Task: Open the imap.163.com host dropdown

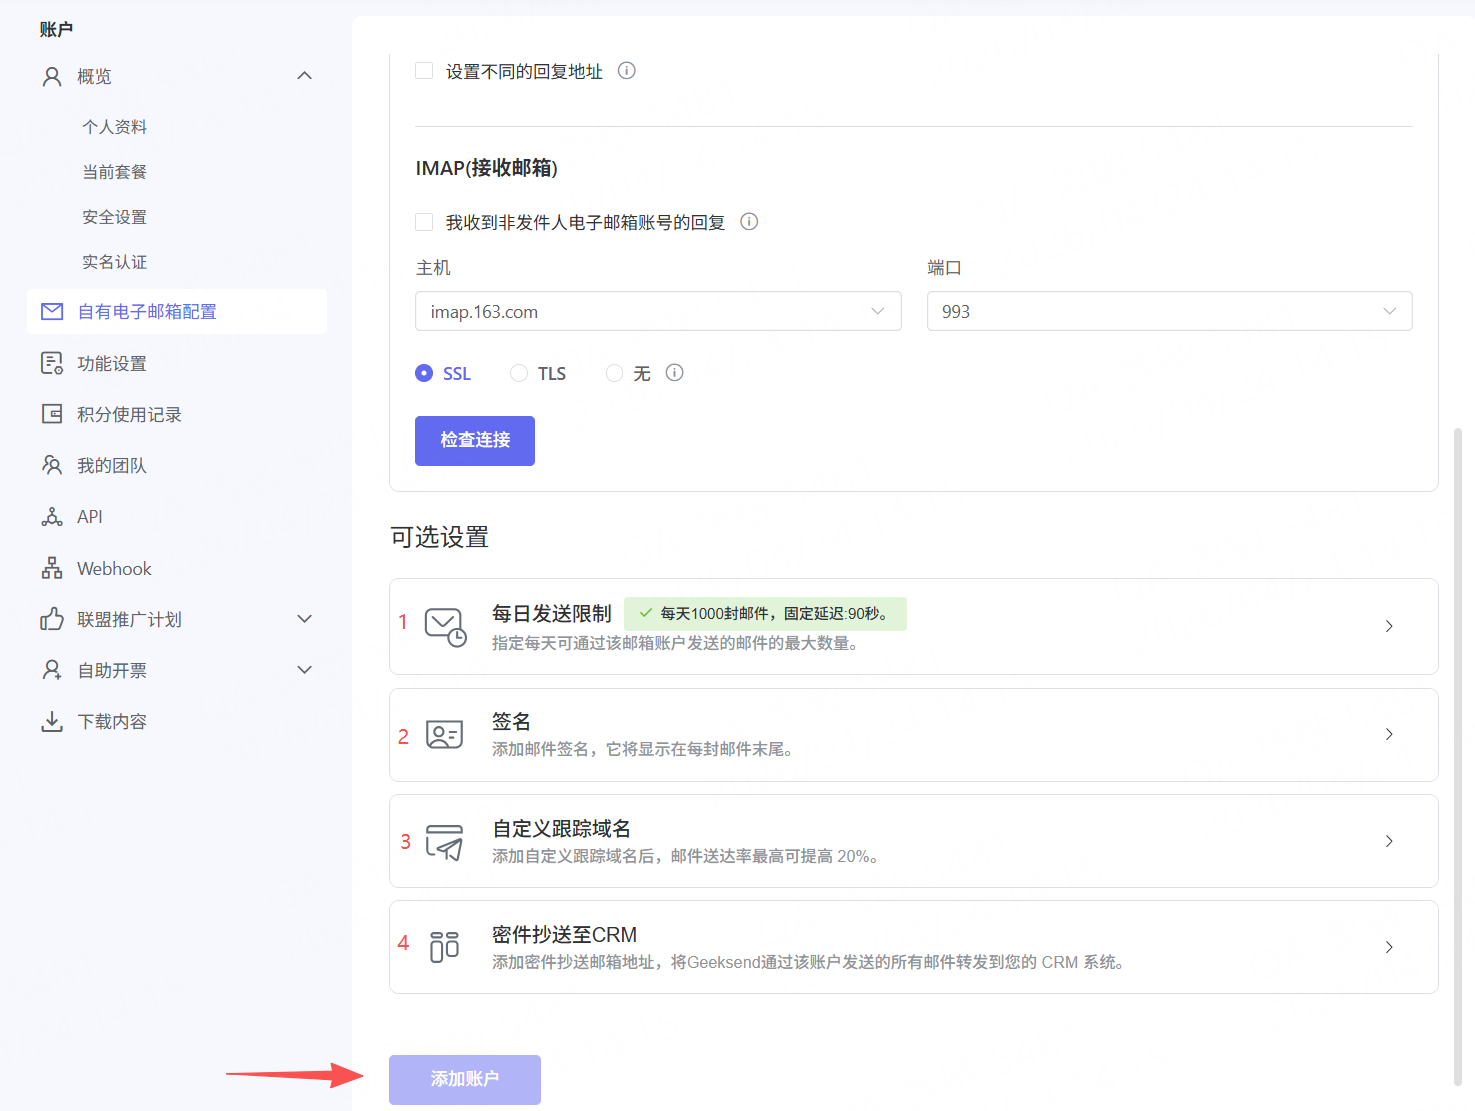Action: click(x=658, y=311)
